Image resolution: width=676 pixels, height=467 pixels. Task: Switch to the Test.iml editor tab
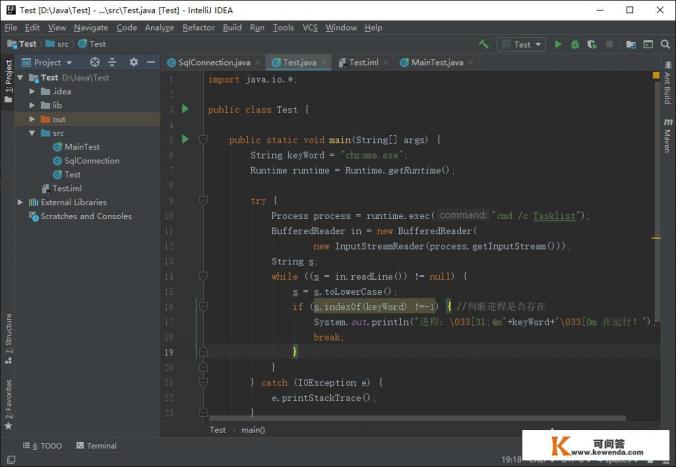[x=363, y=62]
